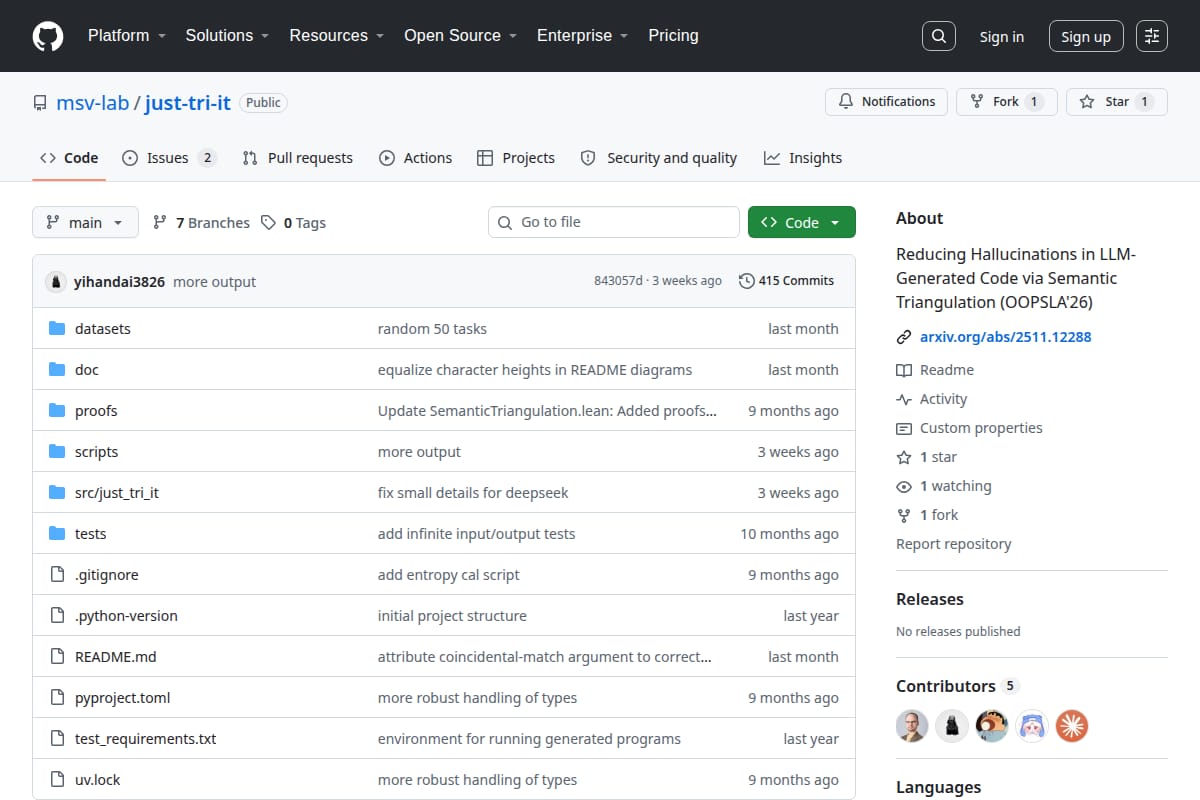Switch to the Projects tab
The width and height of the screenshot is (1200, 800).
tap(516, 158)
